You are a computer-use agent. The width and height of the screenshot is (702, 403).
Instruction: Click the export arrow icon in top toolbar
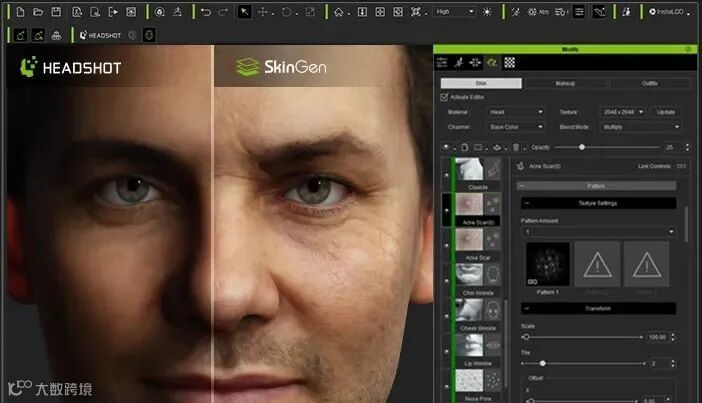(113, 12)
